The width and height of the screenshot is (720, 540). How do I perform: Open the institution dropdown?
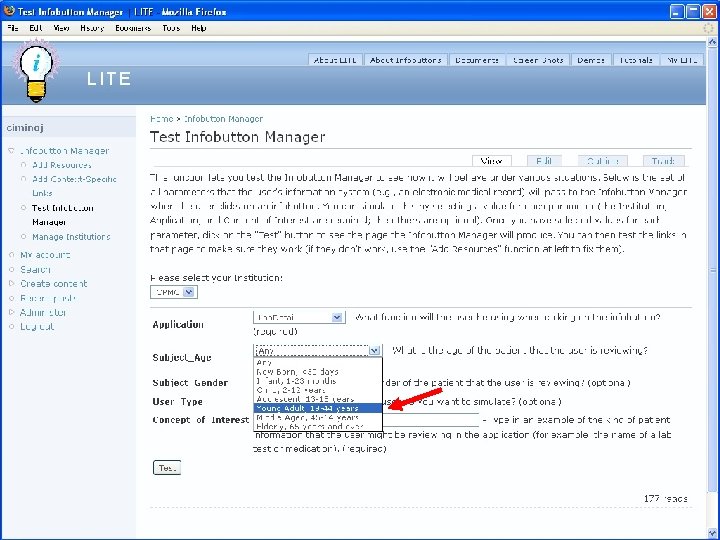click(x=174, y=292)
